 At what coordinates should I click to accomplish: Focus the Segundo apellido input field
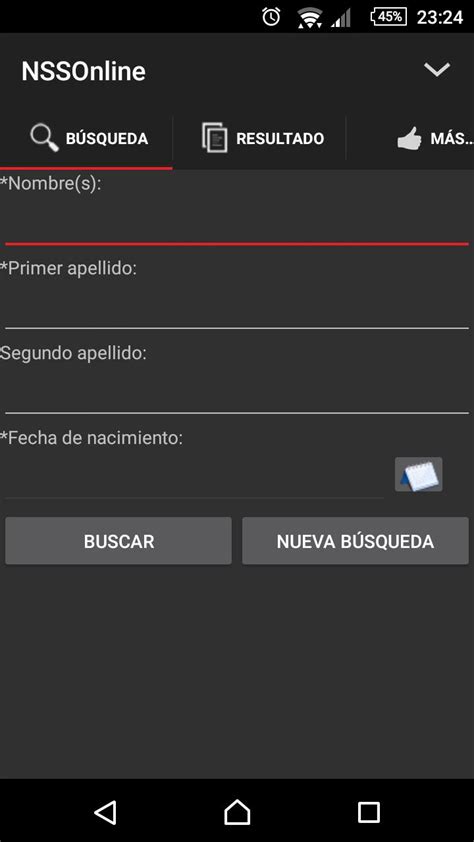coord(237,391)
